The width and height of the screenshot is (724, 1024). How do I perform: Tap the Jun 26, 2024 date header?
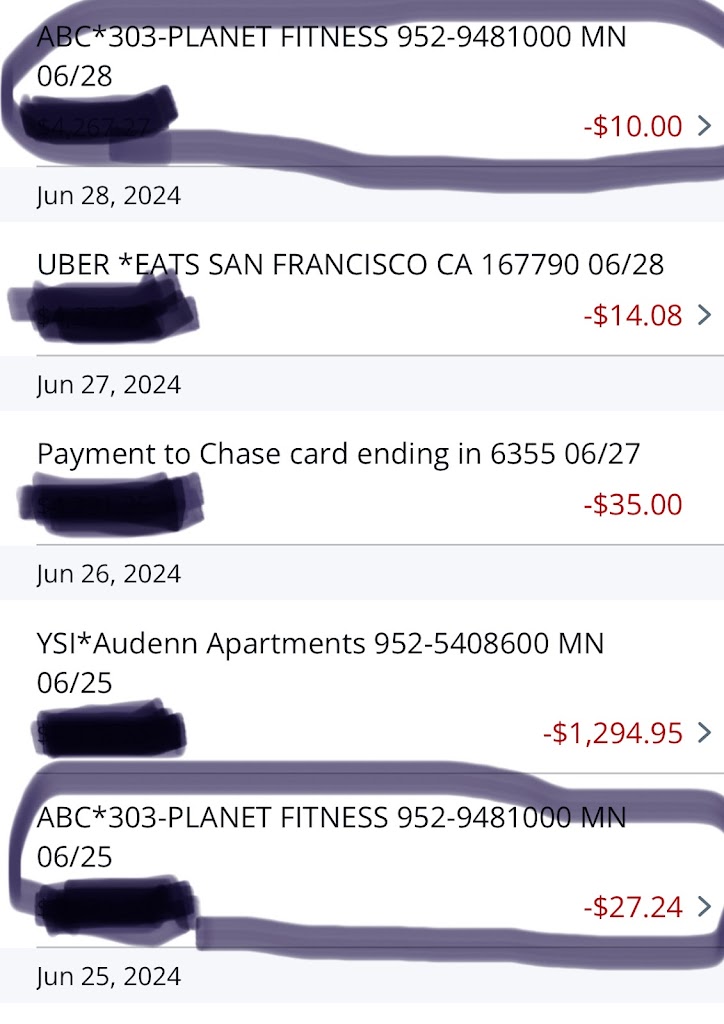coord(109,574)
